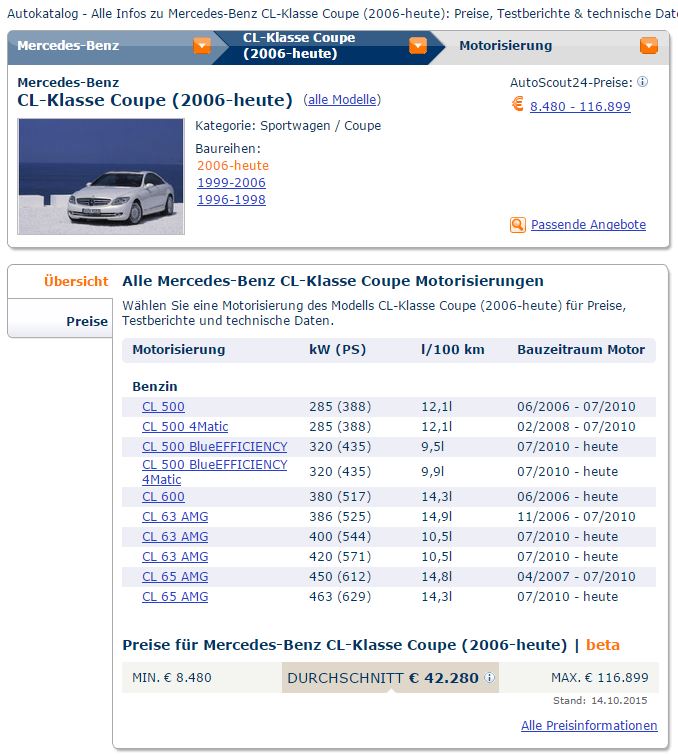Open the Motorisierung dropdown arrow
Viewport: 678px width, 754px height.
649,46
